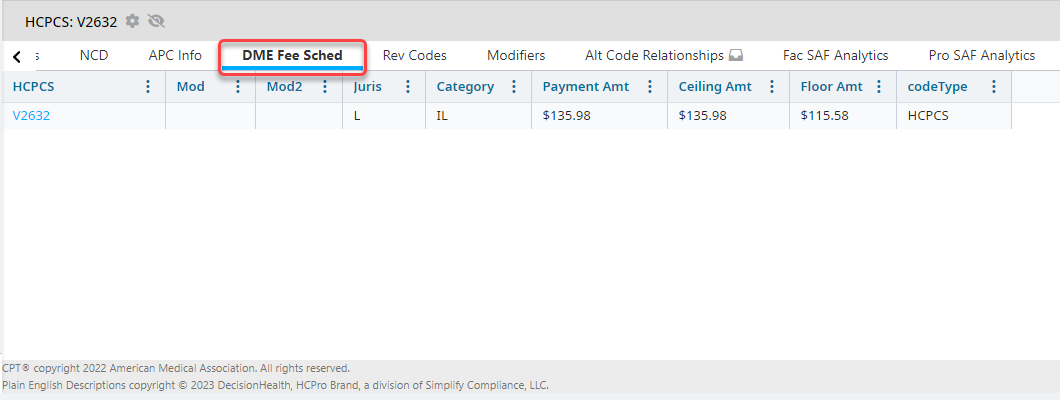Viewport: 1060px width, 400px height.
Task: Open the codeType column menu
Action: (993, 87)
